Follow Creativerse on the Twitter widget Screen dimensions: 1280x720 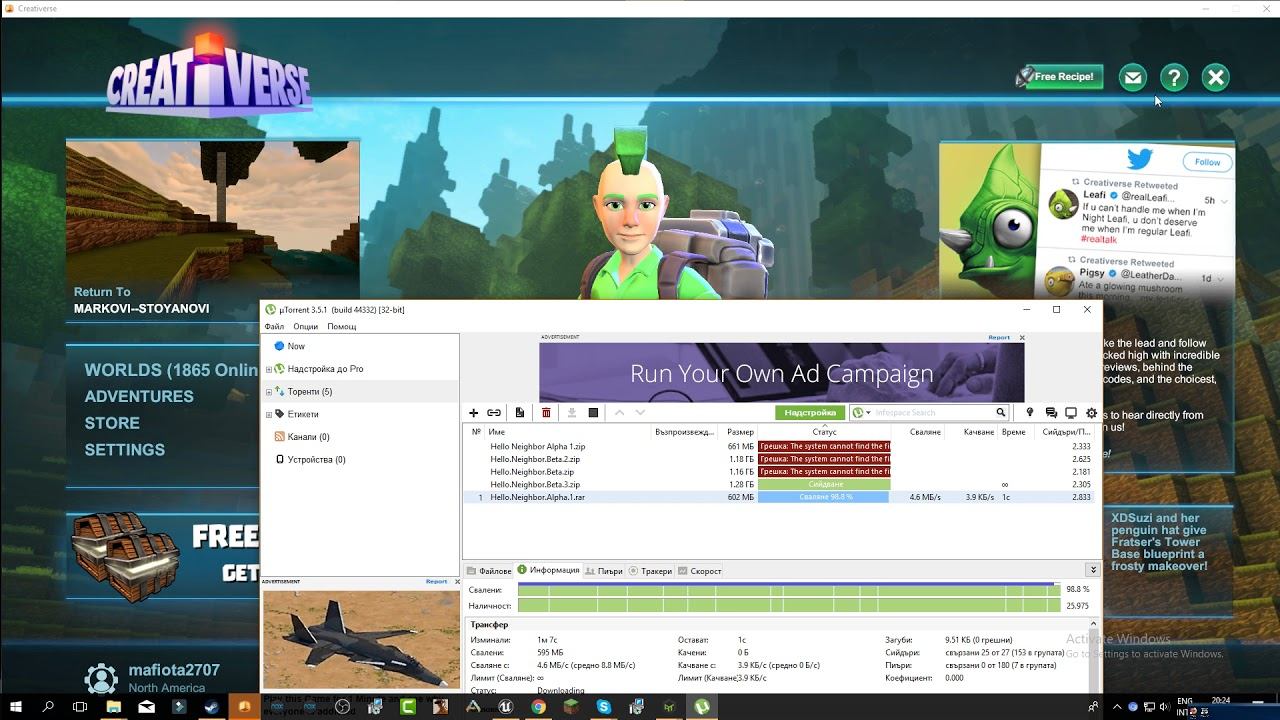pyautogui.click(x=1207, y=162)
